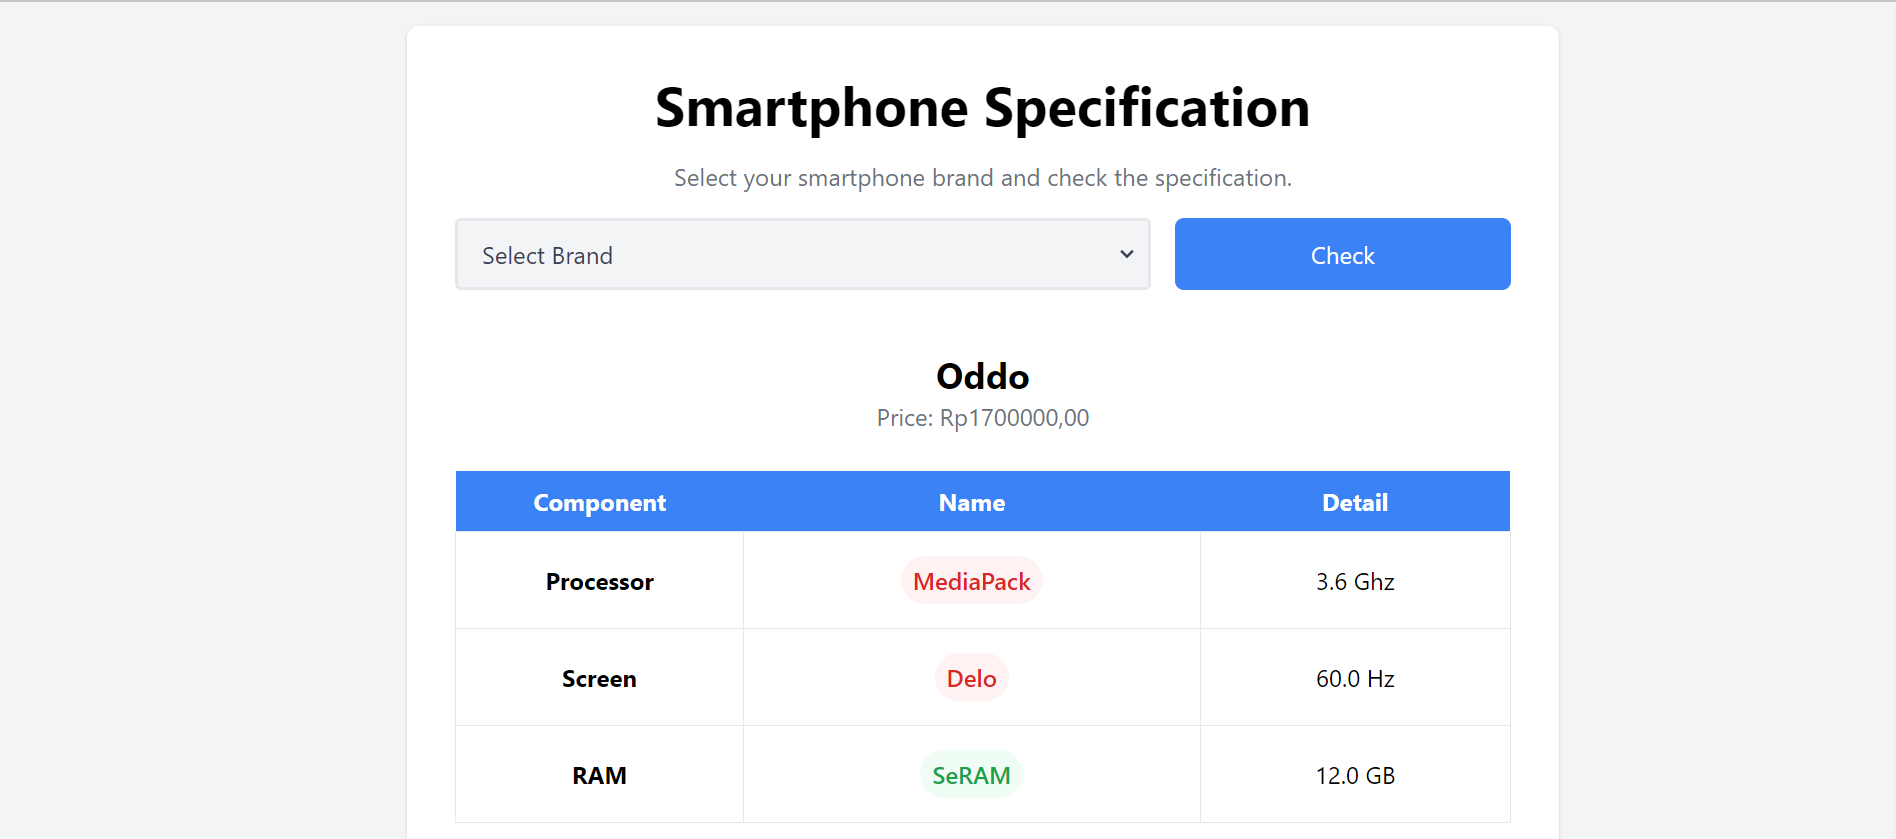
Task: Click the dropdown chevron arrow
Action: [1127, 255]
